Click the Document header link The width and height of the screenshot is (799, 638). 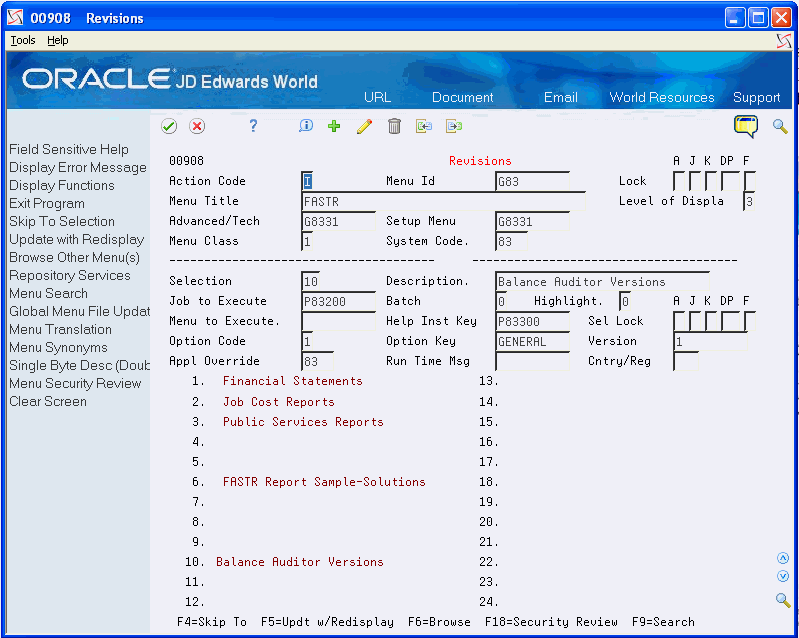coord(463,97)
